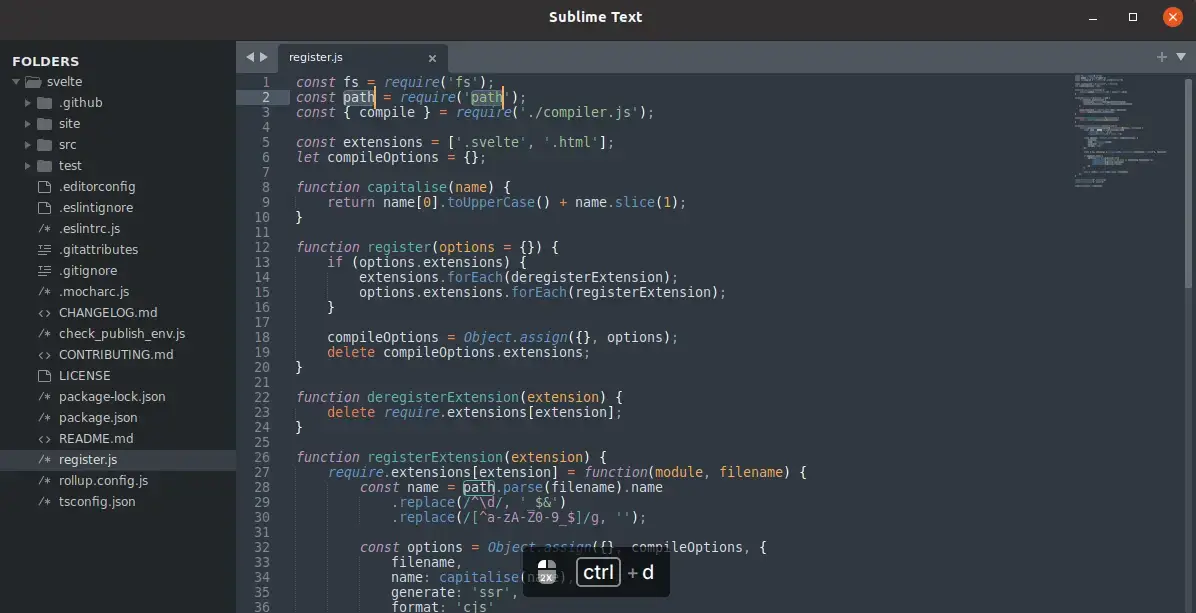Viewport: 1196px width, 613px height.
Task: Click the src folder icon
Action: [x=44, y=145]
